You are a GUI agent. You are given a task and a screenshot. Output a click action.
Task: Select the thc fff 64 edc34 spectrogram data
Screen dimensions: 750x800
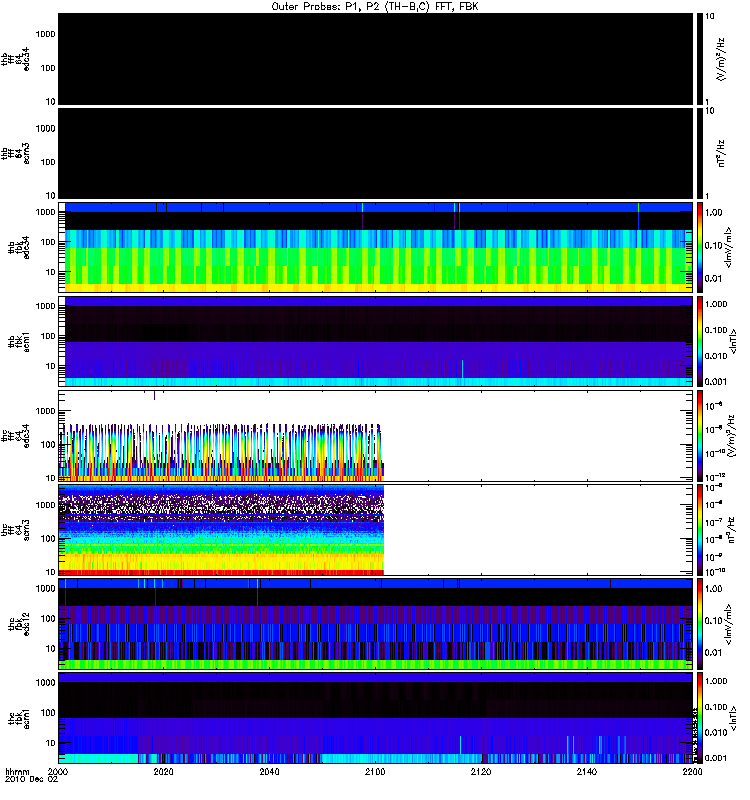(x=221, y=452)
